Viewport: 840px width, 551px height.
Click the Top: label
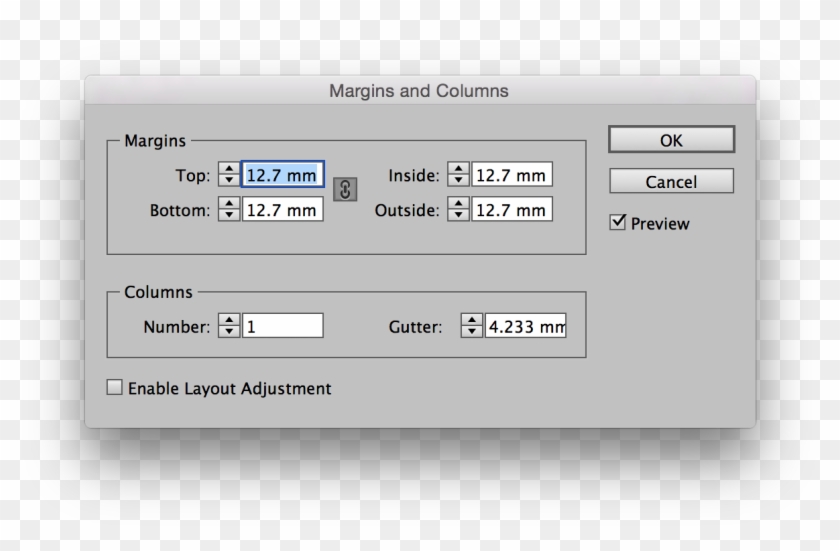[x=193, y=175]
